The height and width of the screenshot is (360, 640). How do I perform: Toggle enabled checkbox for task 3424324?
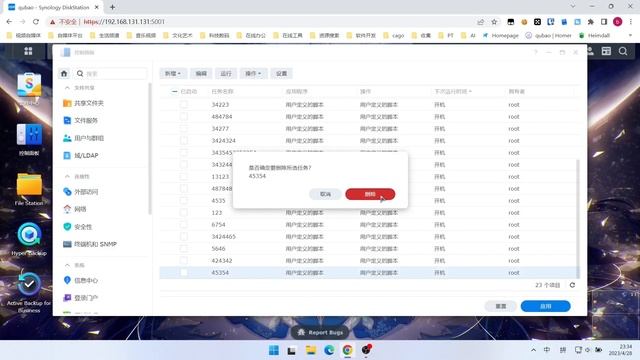coord(184,140)
